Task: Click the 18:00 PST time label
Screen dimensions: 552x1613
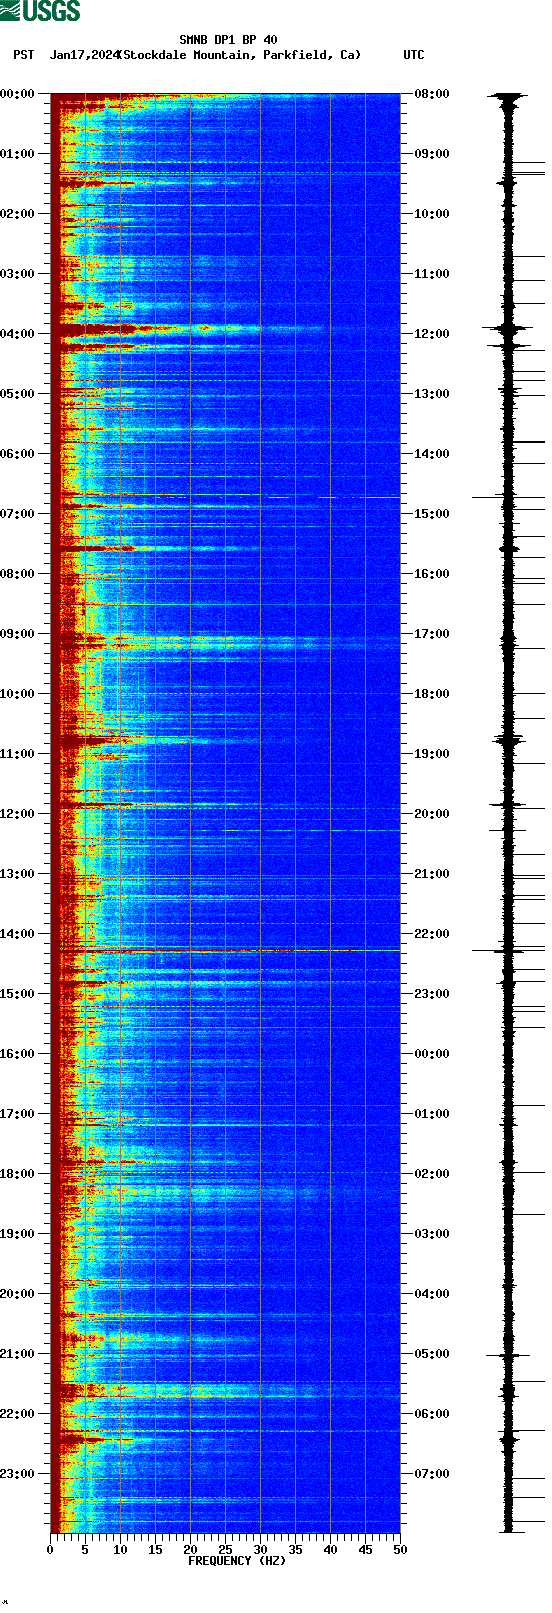Action: pyautogui.click(x=18, y=1174)
